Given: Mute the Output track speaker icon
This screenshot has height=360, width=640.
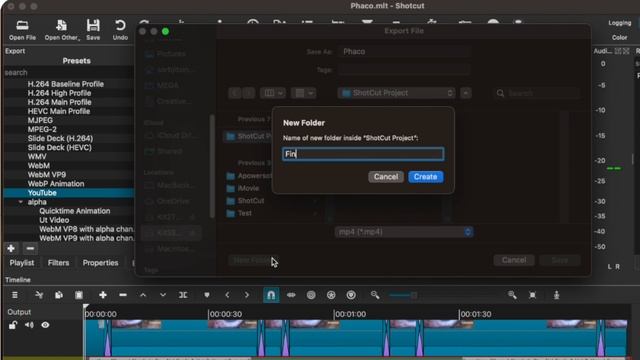Looking at the screenshot, I should point(29,325).
